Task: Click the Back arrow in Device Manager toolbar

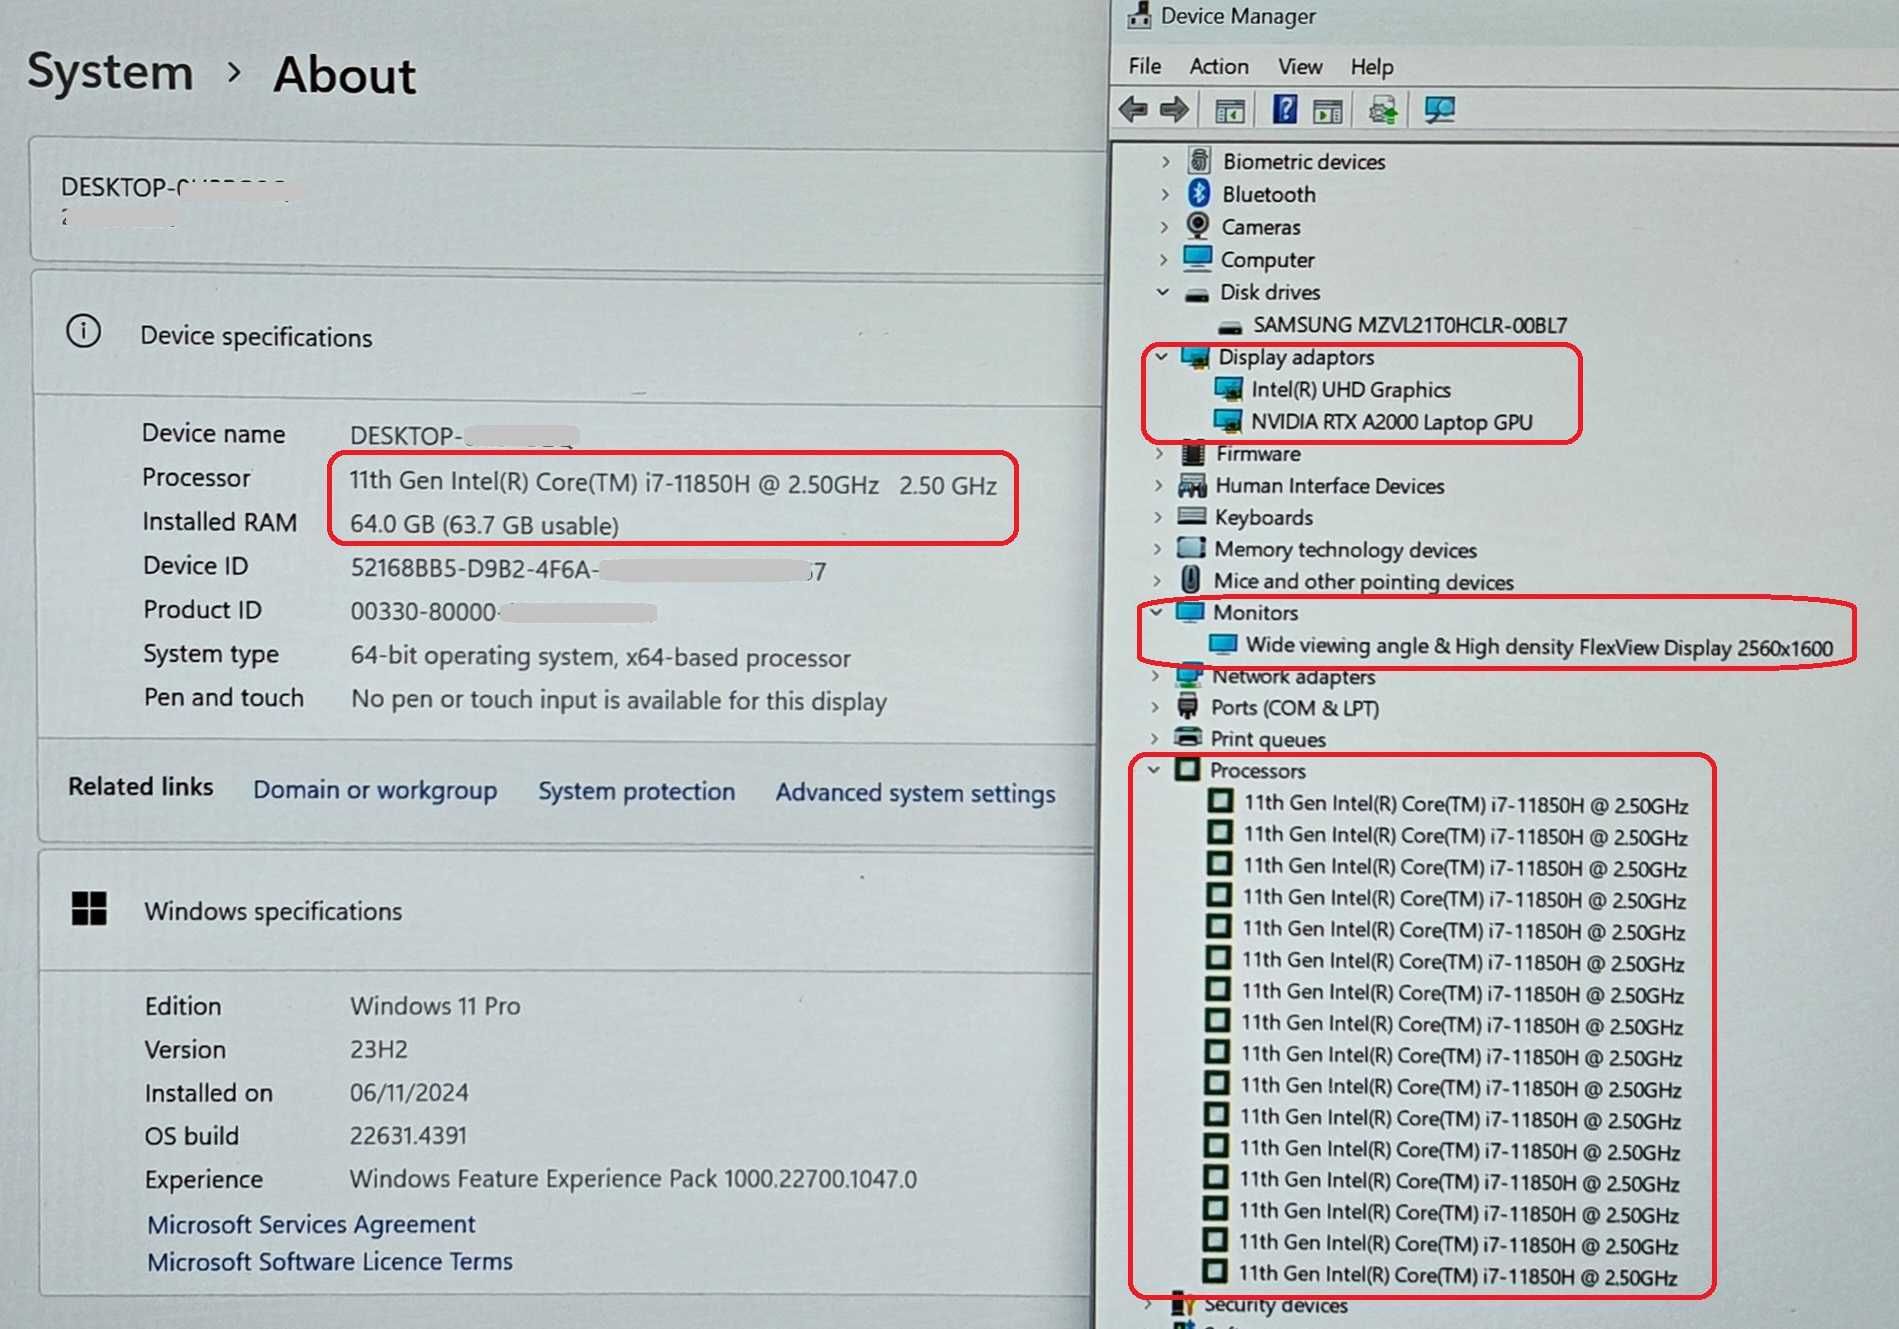Action: 1133,109
